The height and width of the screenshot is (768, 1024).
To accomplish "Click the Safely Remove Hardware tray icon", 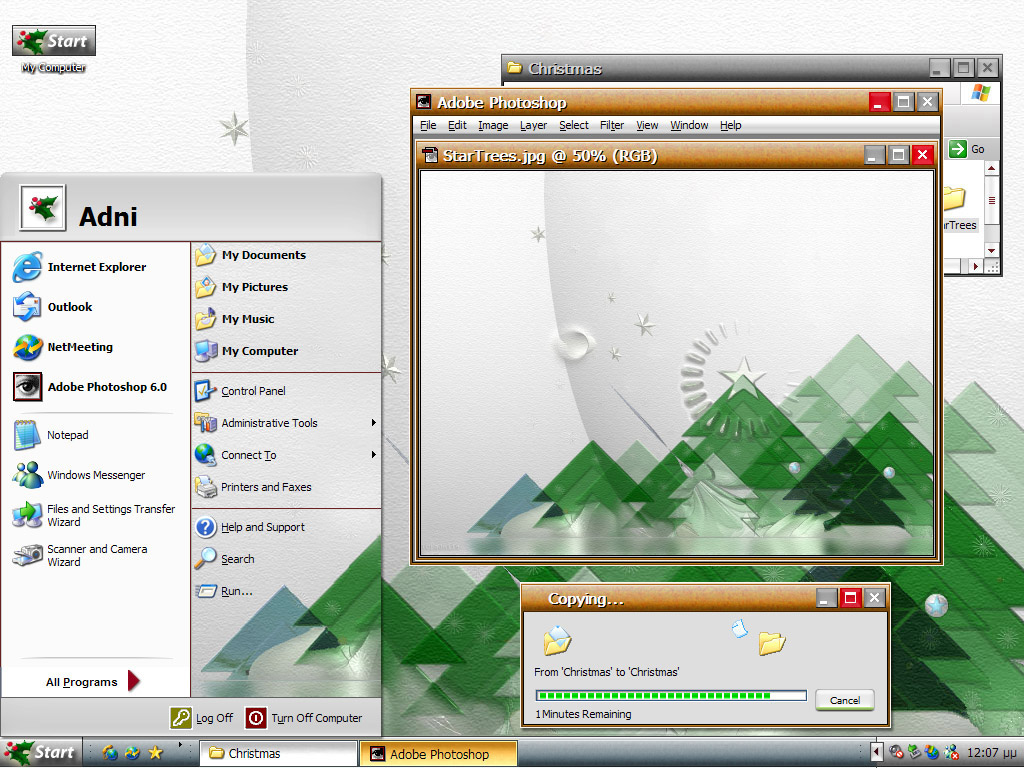I will 914,752.
